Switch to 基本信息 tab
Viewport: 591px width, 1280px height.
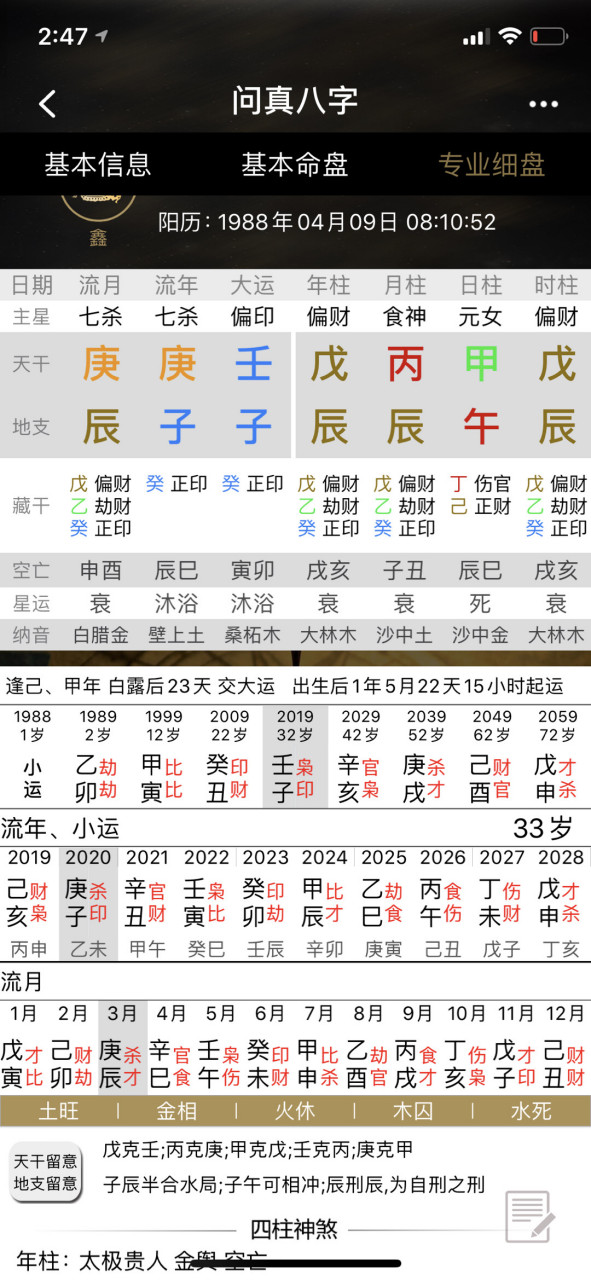tap(97, 164)
